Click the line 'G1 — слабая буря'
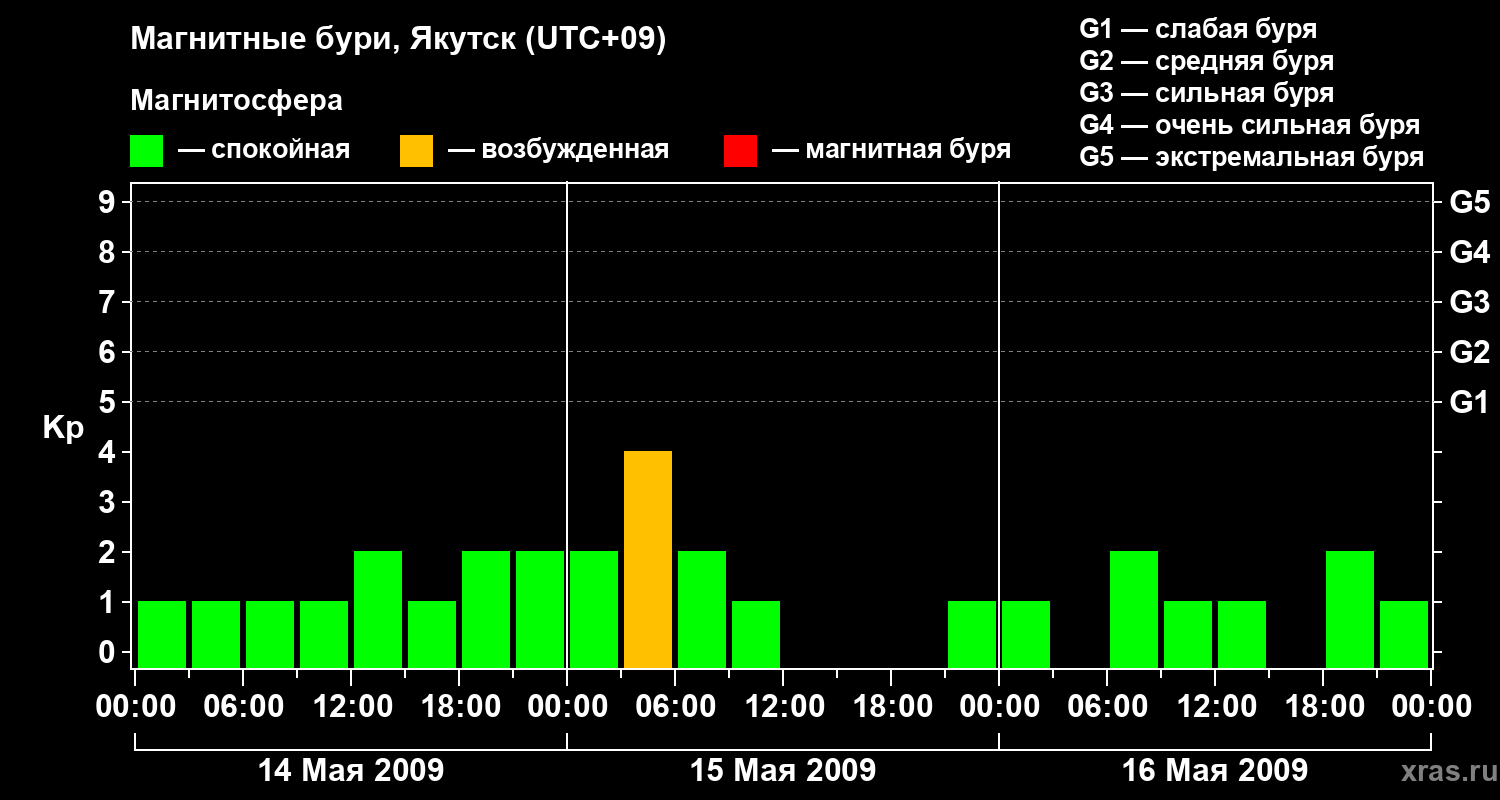 tap(1198, 29)
